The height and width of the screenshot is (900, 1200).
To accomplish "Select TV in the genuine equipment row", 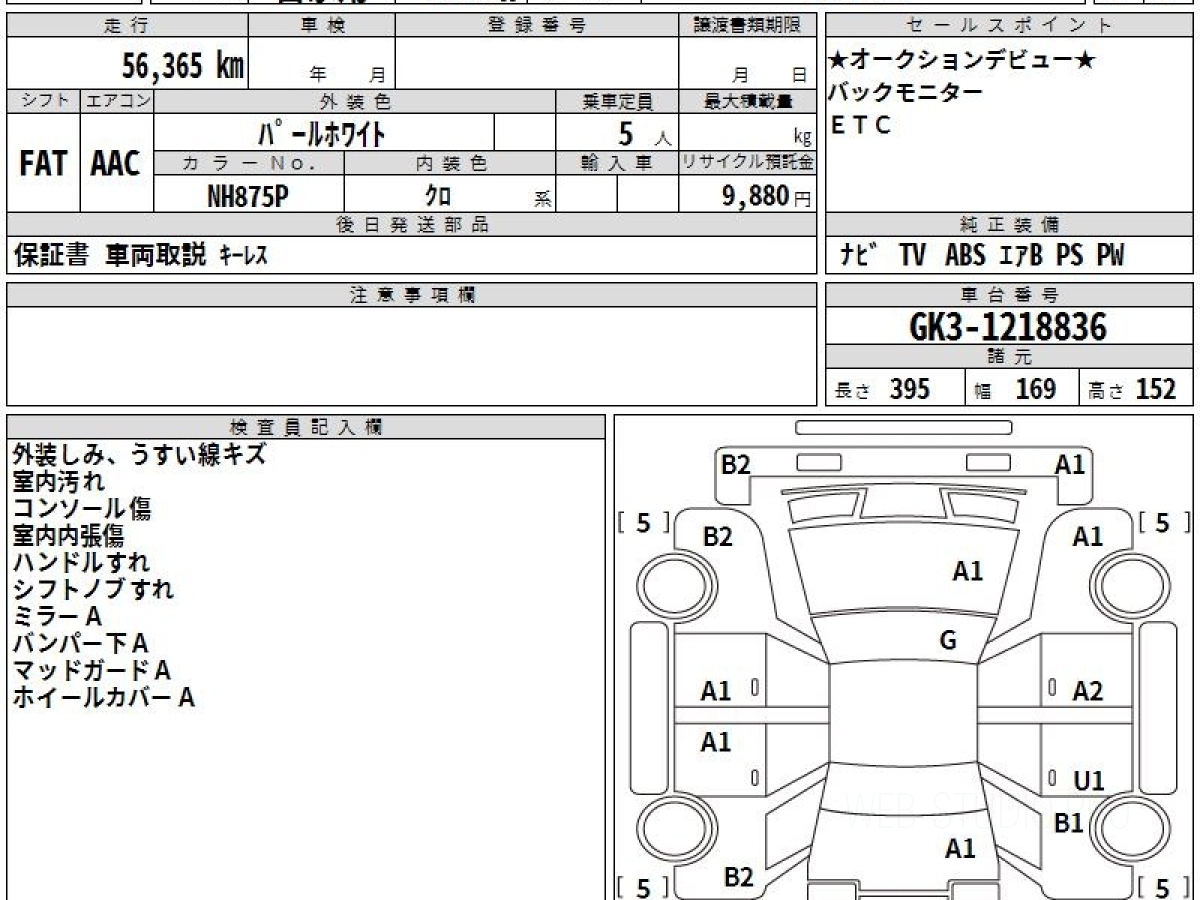I will tap(912, 255).
